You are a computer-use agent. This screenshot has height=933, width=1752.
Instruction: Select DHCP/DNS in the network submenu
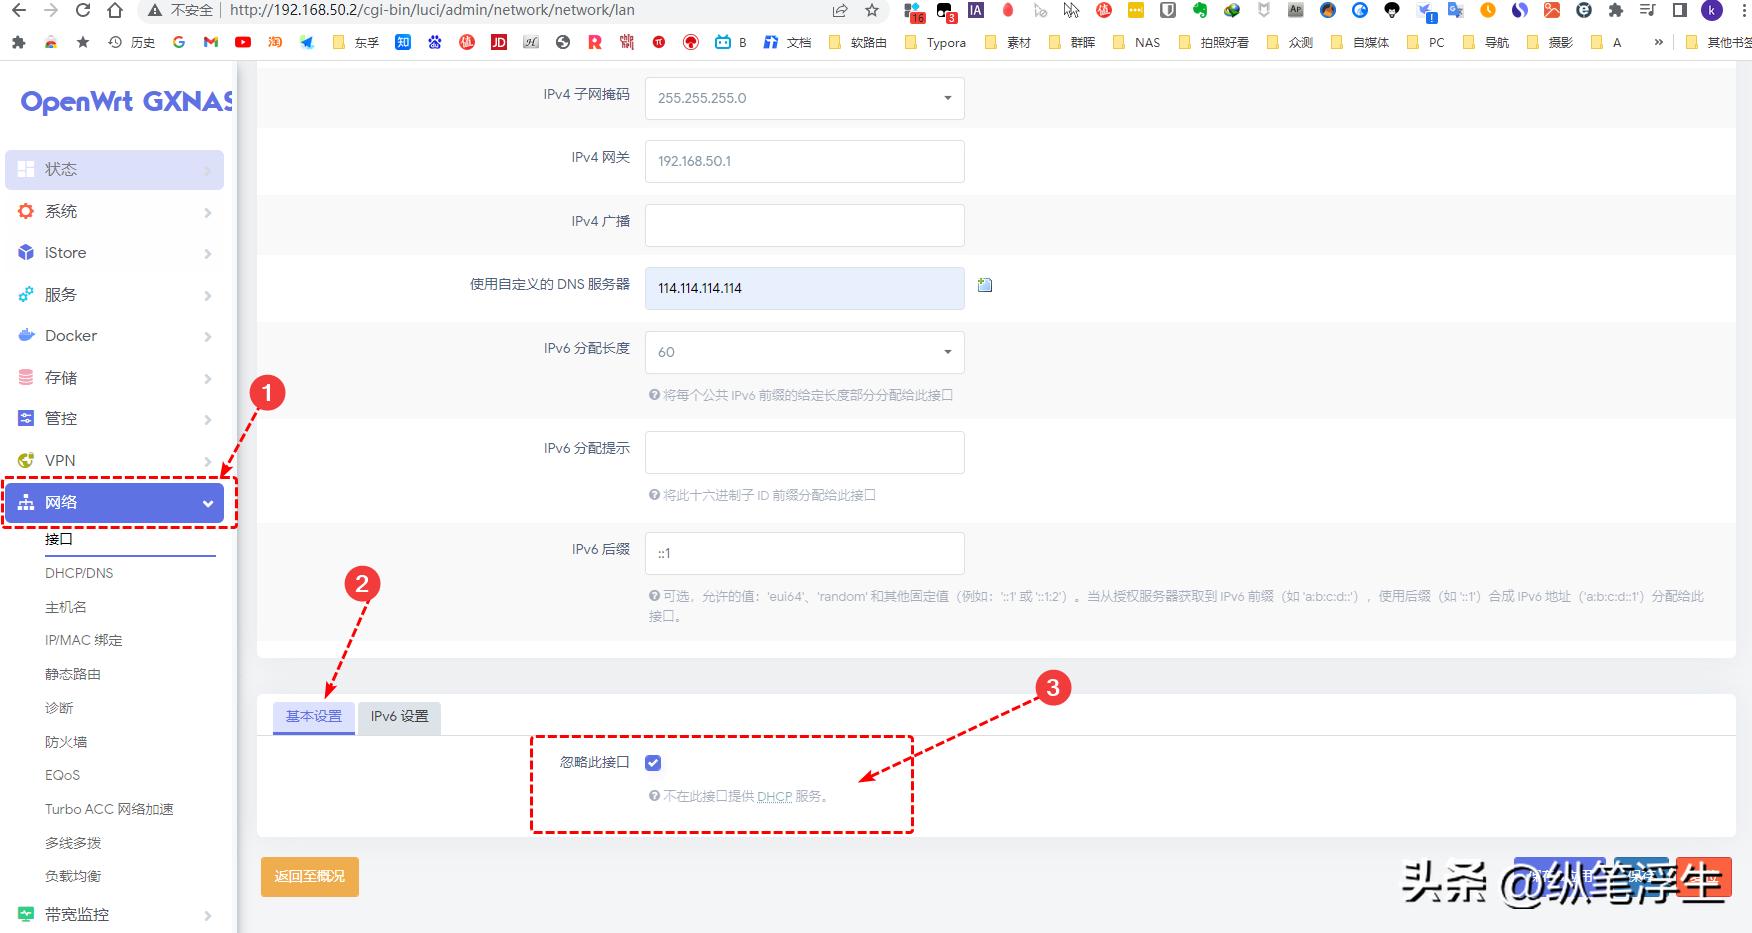[80, 572]
